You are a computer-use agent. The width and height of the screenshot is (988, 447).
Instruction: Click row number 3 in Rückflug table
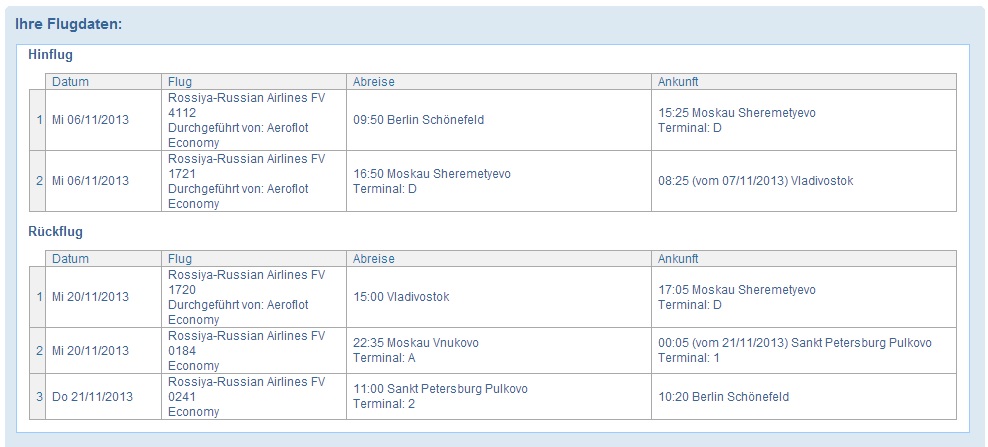[x=38, y=397]
